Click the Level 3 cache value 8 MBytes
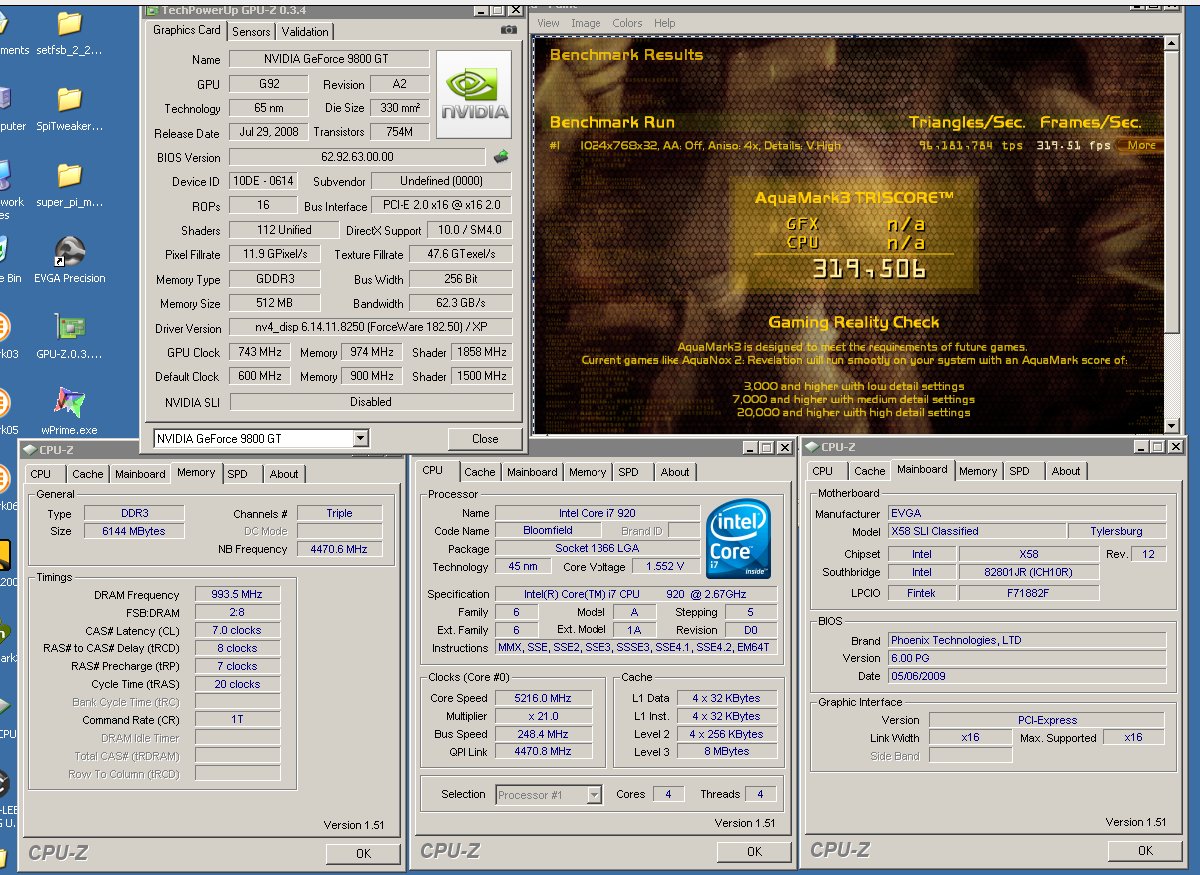This screenshot has height=875, width=1200. click(726, 752)
